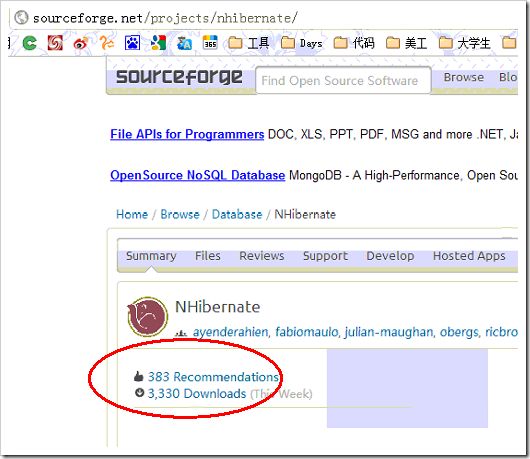Open the Baidu paw bookmark icon
The image size is (530, 459).
132,43
